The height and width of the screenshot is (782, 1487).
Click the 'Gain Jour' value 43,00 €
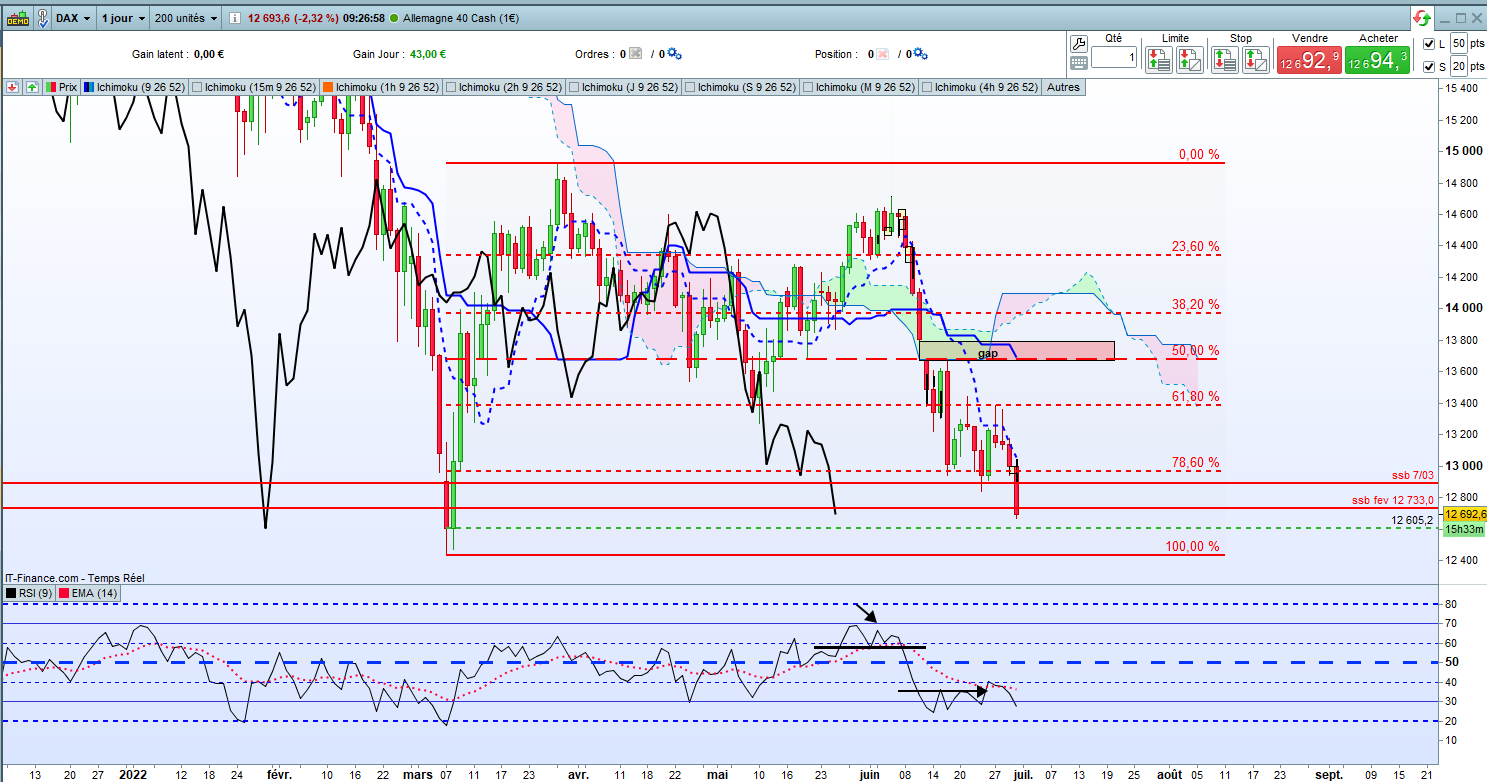tap(429, 55)
